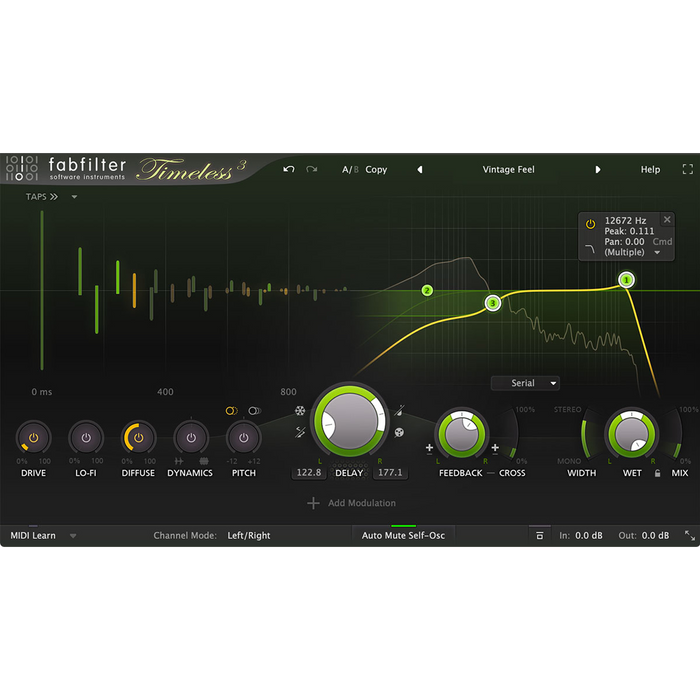The height and width of the screenshot is (700, 700).
Task: Toggle the Wet/Mix lock icon
Action: pos(657,473)
